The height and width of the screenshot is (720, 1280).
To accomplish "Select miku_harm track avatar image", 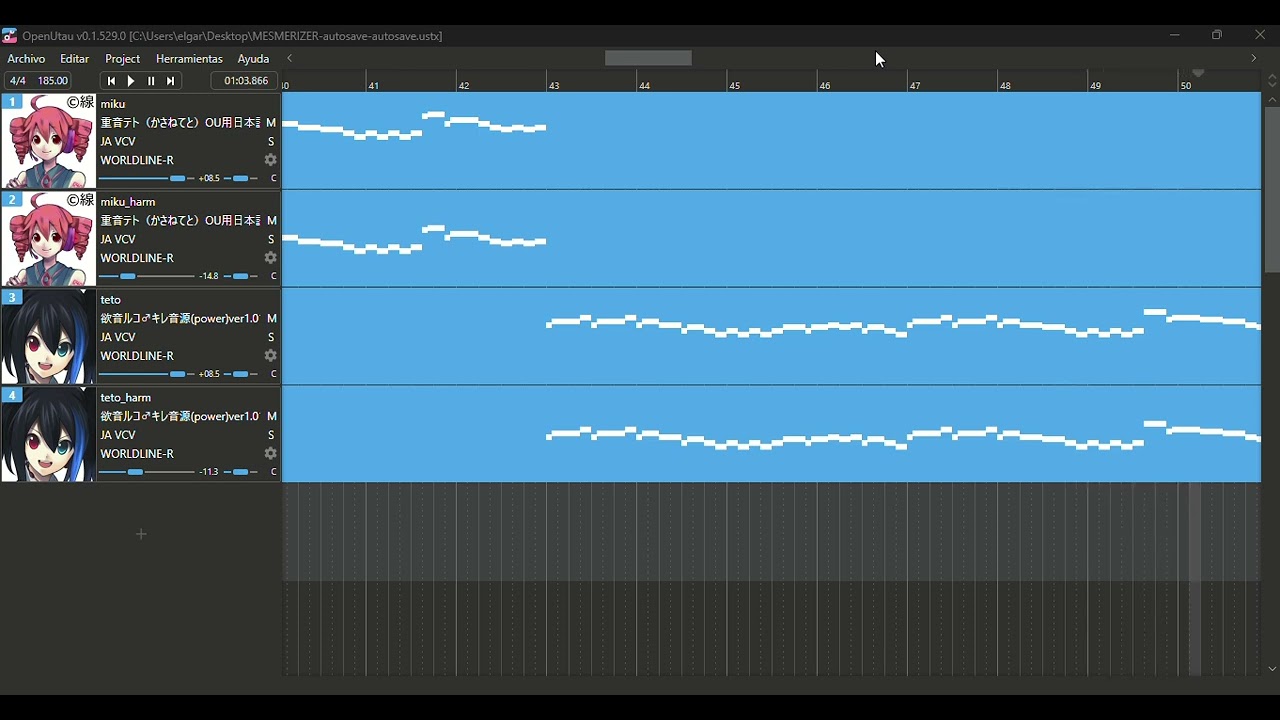I will [48, 239].
